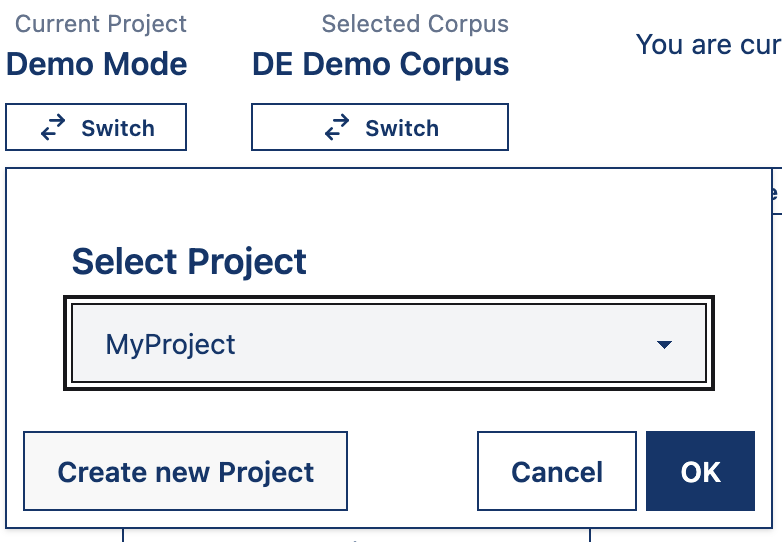Click the Current Project label
782x542 pixels.
[101, 24]
